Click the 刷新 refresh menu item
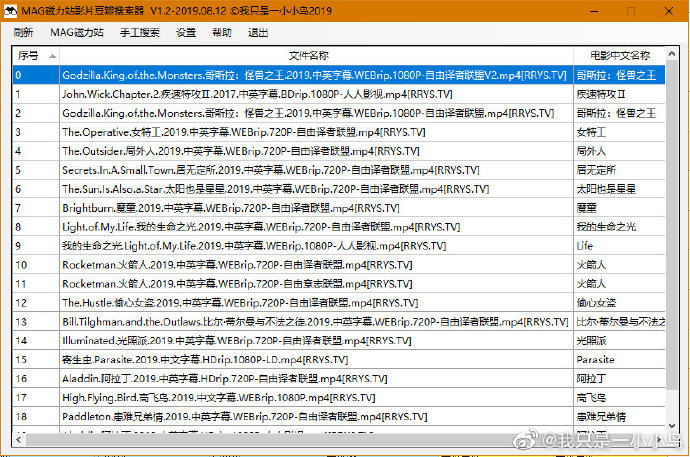690x457 pixels. (23, 33)
